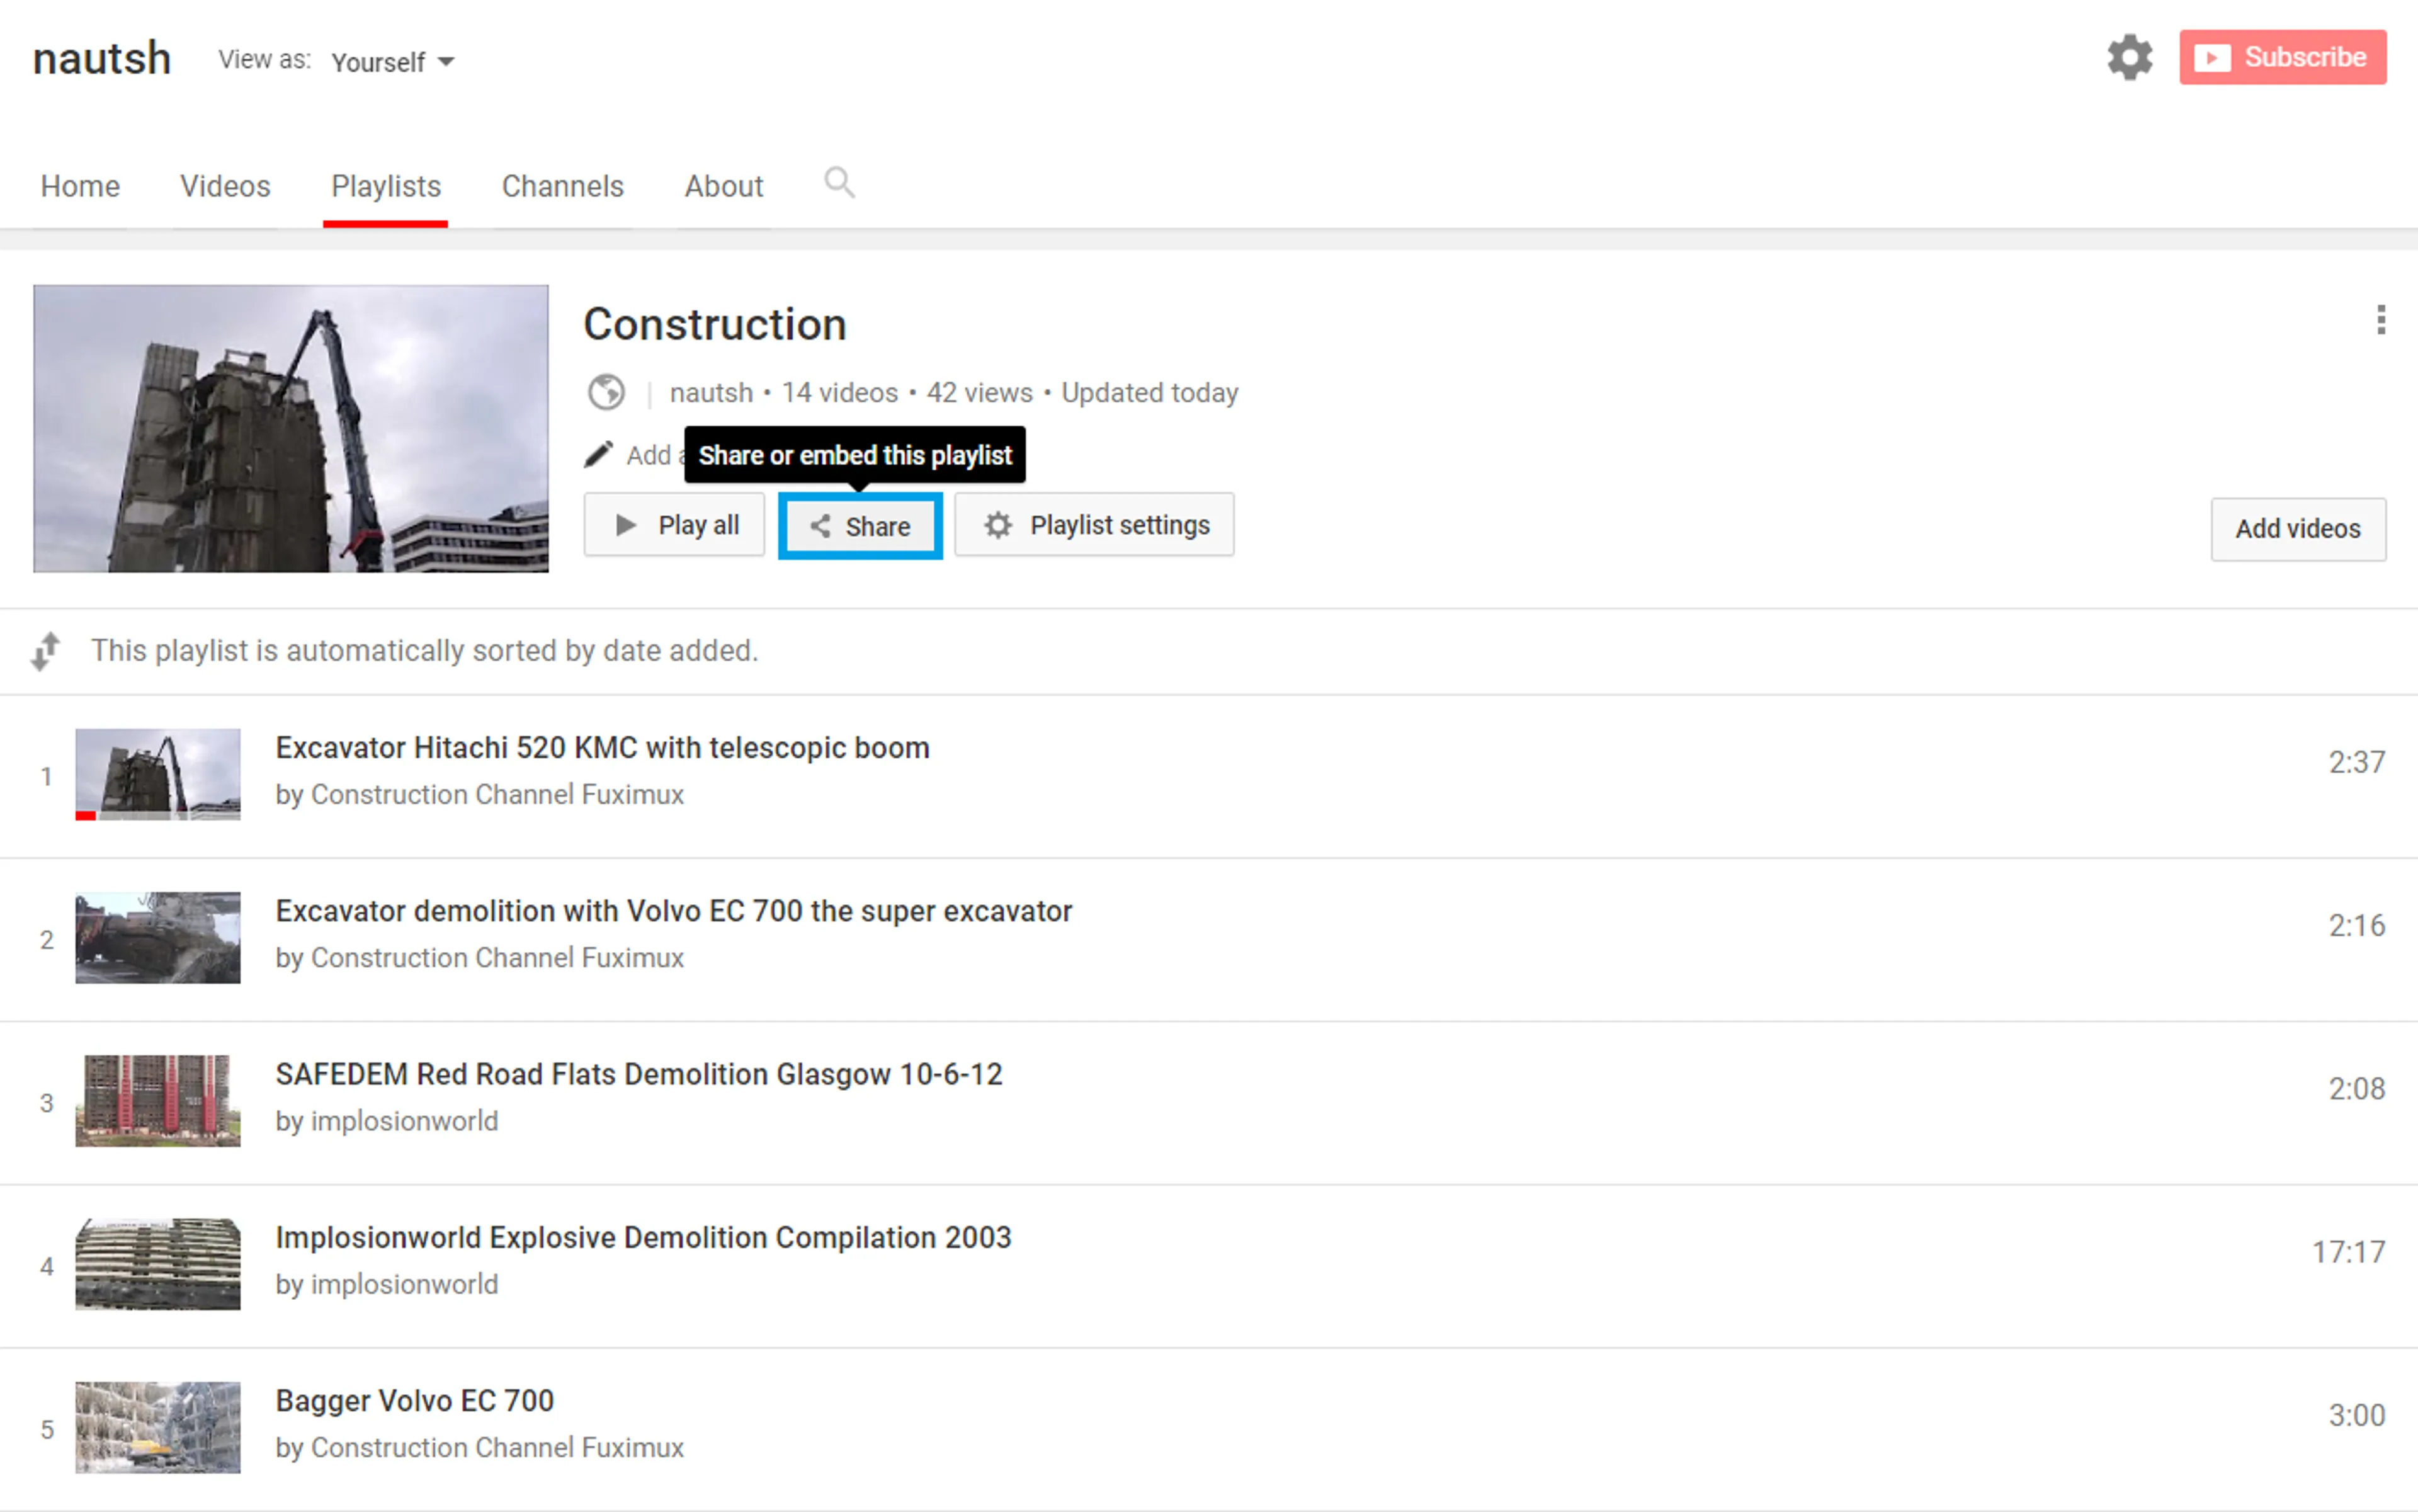Click the public globe privacy icon
Screen dimensions: 2418x1512
pyautogui.click(x=606, y=393)
